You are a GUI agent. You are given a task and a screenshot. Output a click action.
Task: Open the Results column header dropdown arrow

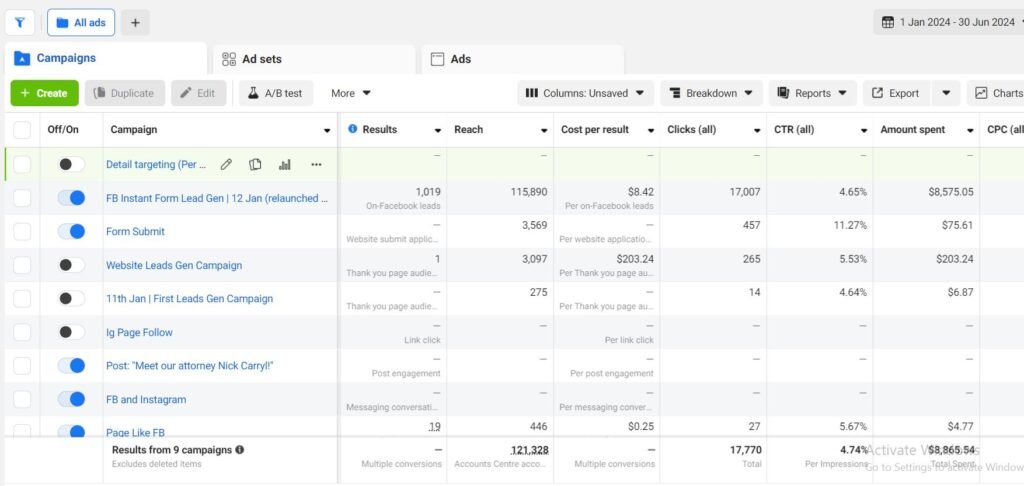click(x=438, y=131)
